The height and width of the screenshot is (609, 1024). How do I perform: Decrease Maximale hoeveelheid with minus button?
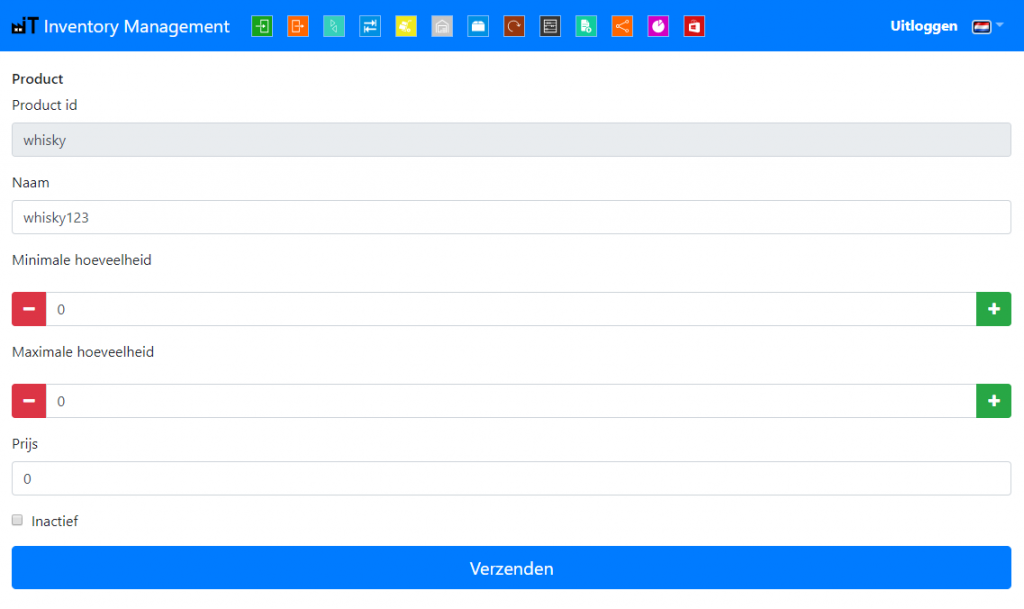29,401
